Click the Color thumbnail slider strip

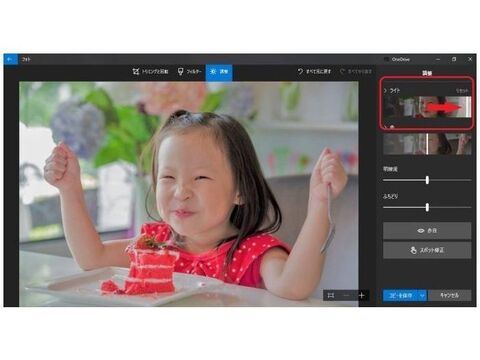click(427, 144)
